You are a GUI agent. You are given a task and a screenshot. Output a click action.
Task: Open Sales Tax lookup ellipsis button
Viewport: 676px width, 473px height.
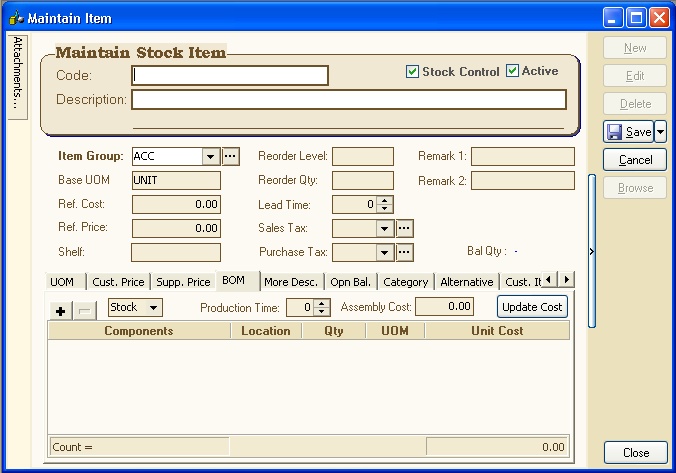pyautogui.click(x=404, y=228)
